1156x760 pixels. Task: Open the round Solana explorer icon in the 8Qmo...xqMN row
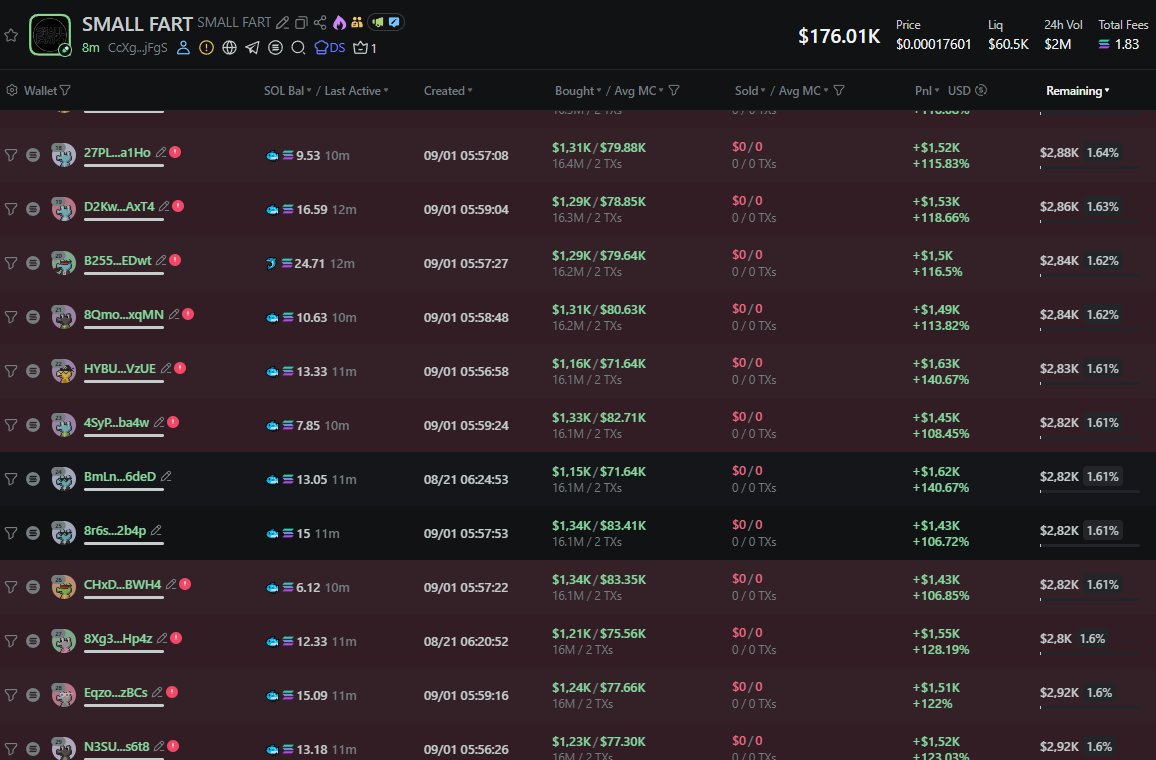pyautogui.click(x=33, y=317)
